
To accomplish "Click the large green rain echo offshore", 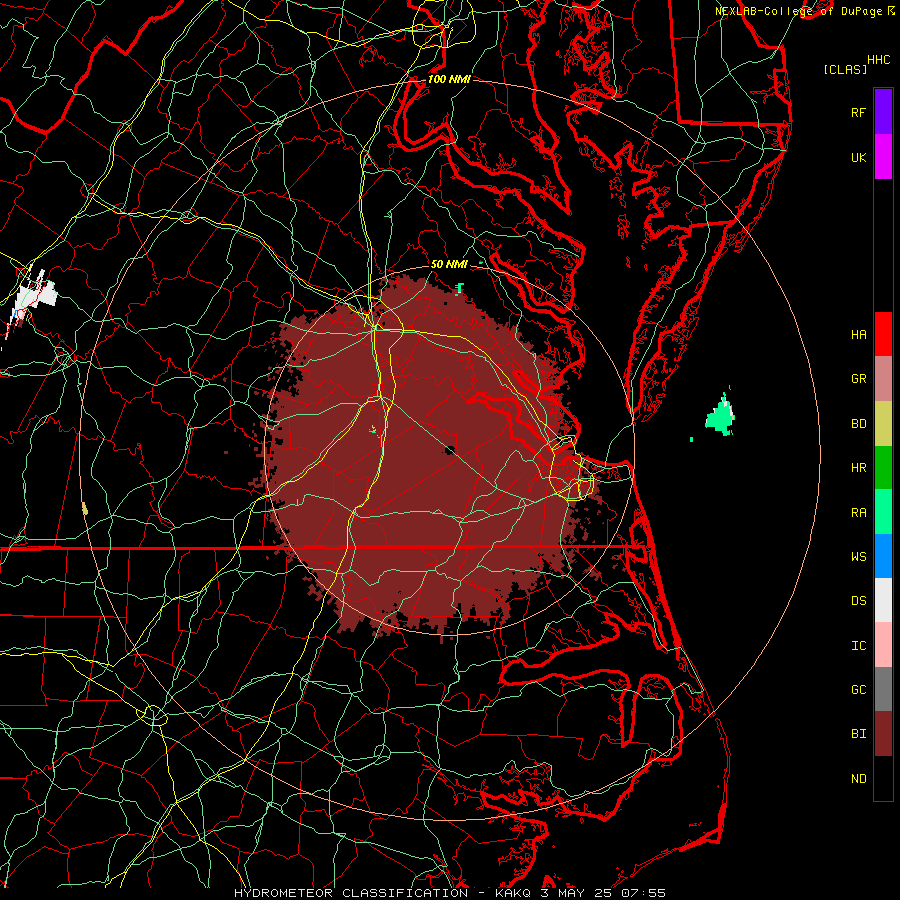I will [720, 417].
